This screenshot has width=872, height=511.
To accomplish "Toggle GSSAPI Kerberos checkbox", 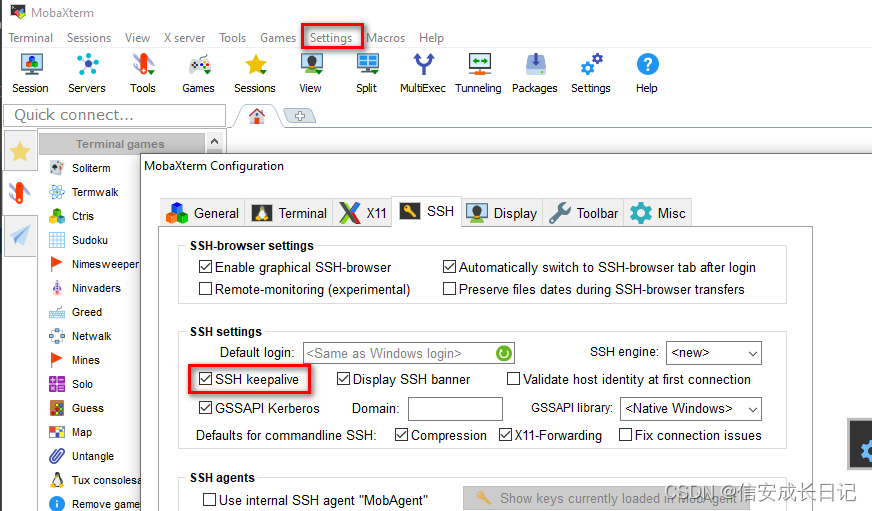I will click(205, 408).
